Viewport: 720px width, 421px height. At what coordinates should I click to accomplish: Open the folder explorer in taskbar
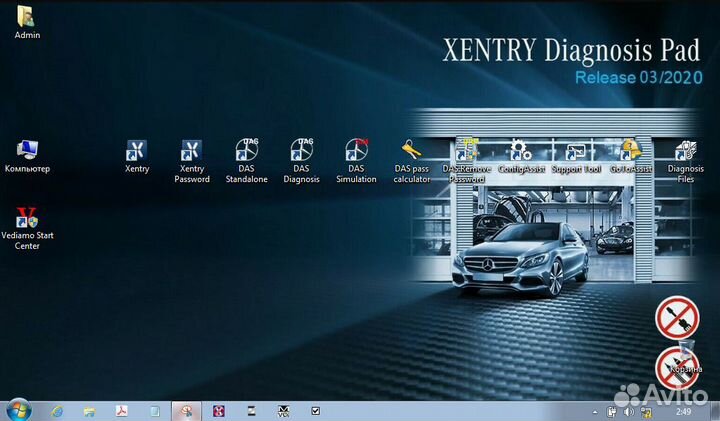tap(90, 411)
